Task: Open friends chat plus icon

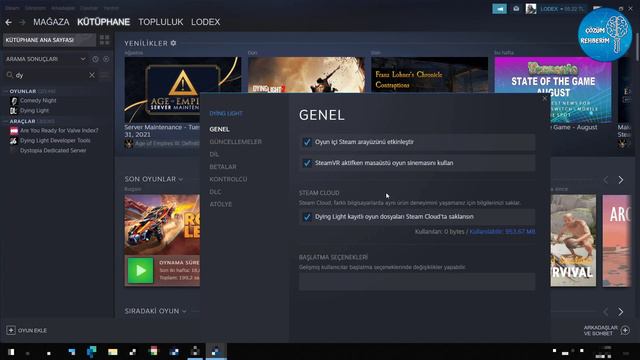Action: point(625,330)
